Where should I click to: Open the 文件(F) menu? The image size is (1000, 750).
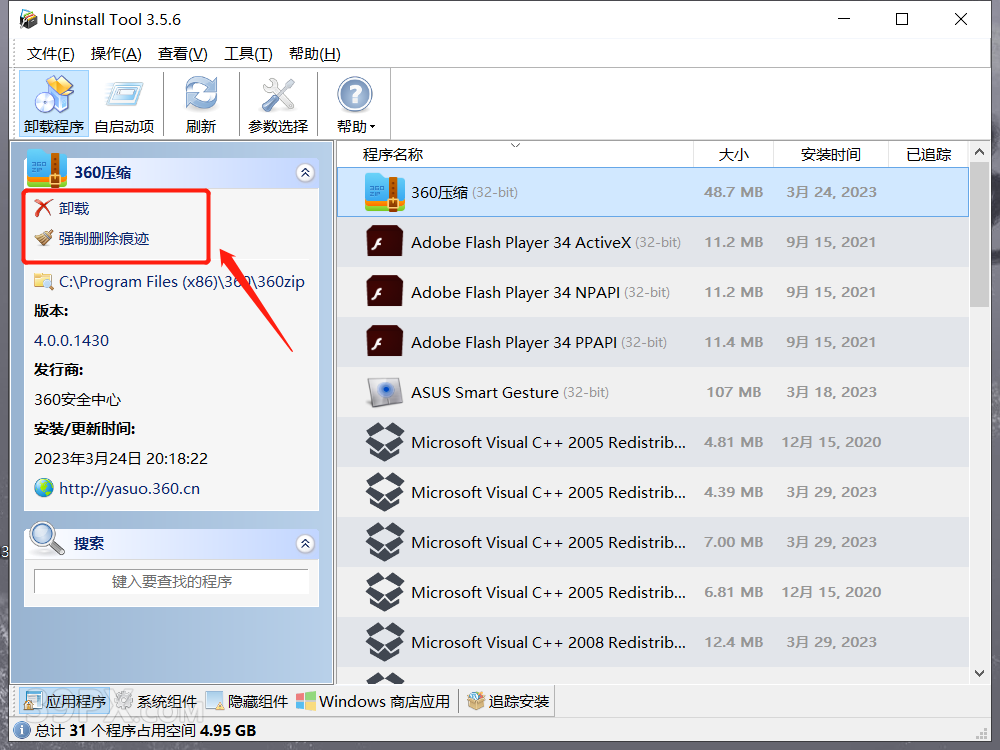(50, 54)
